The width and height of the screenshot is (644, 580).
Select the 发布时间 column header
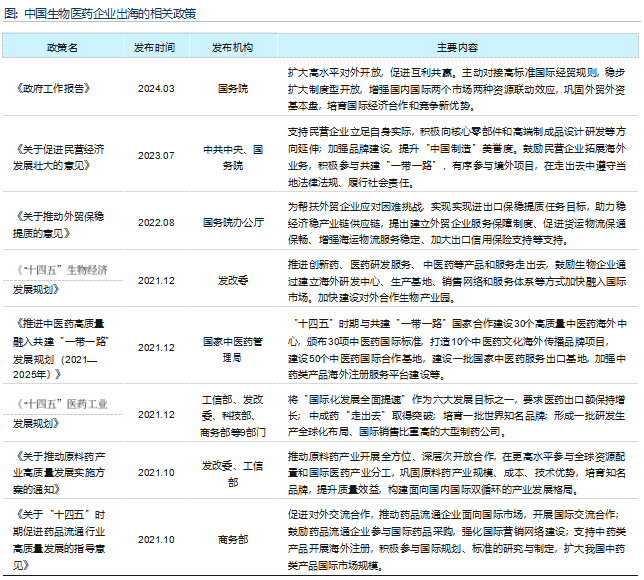[x=156, y=47]
